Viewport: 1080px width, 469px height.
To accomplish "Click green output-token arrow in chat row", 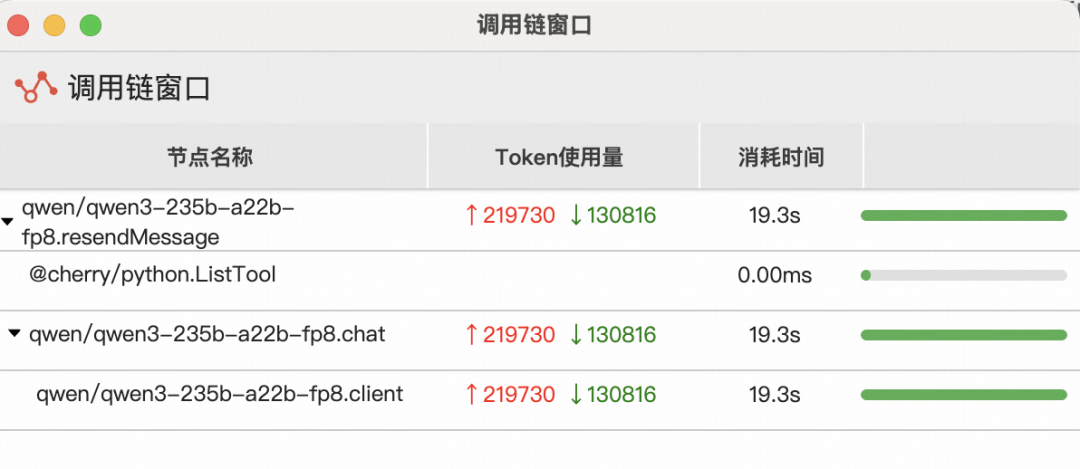I will click(576, 335).
